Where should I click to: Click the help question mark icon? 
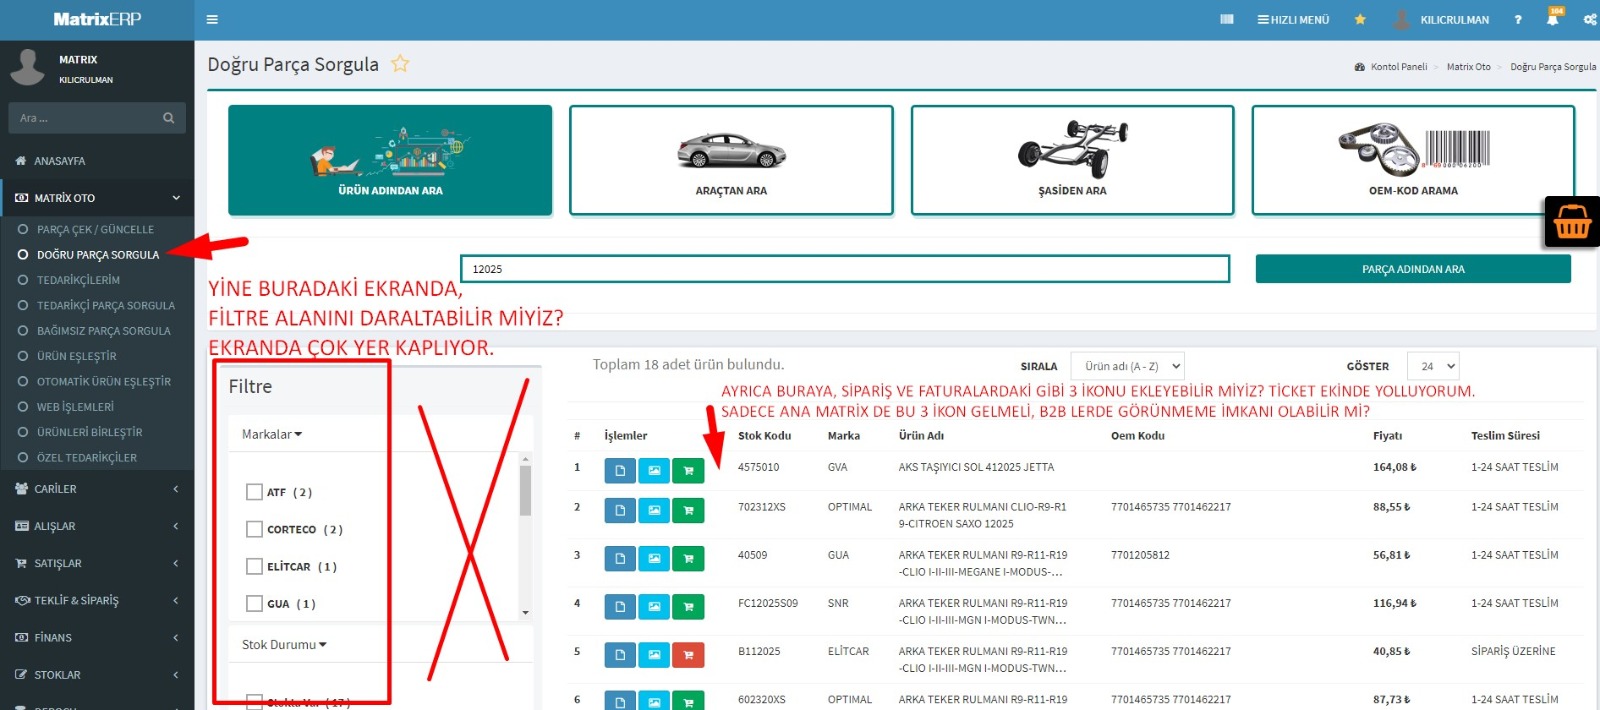tap(1518, 19)
